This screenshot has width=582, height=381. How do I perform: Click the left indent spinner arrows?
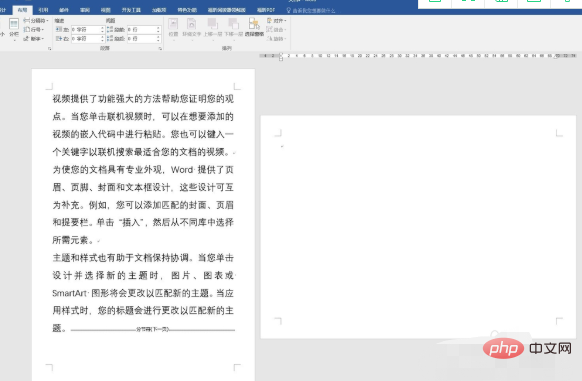102,29
